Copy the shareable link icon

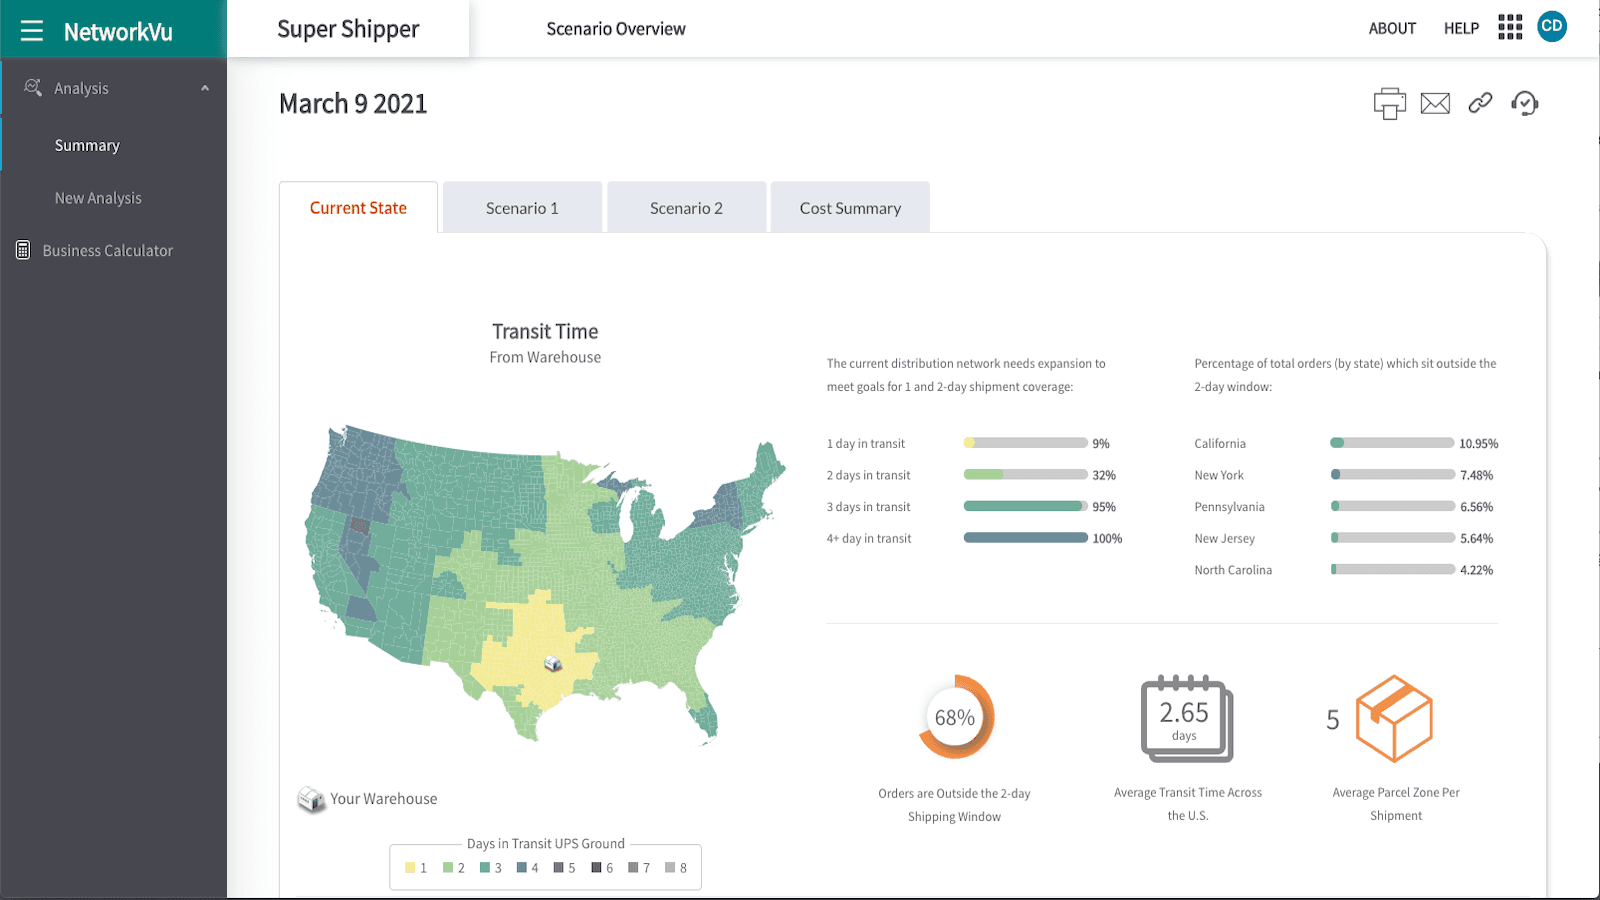1479,103
